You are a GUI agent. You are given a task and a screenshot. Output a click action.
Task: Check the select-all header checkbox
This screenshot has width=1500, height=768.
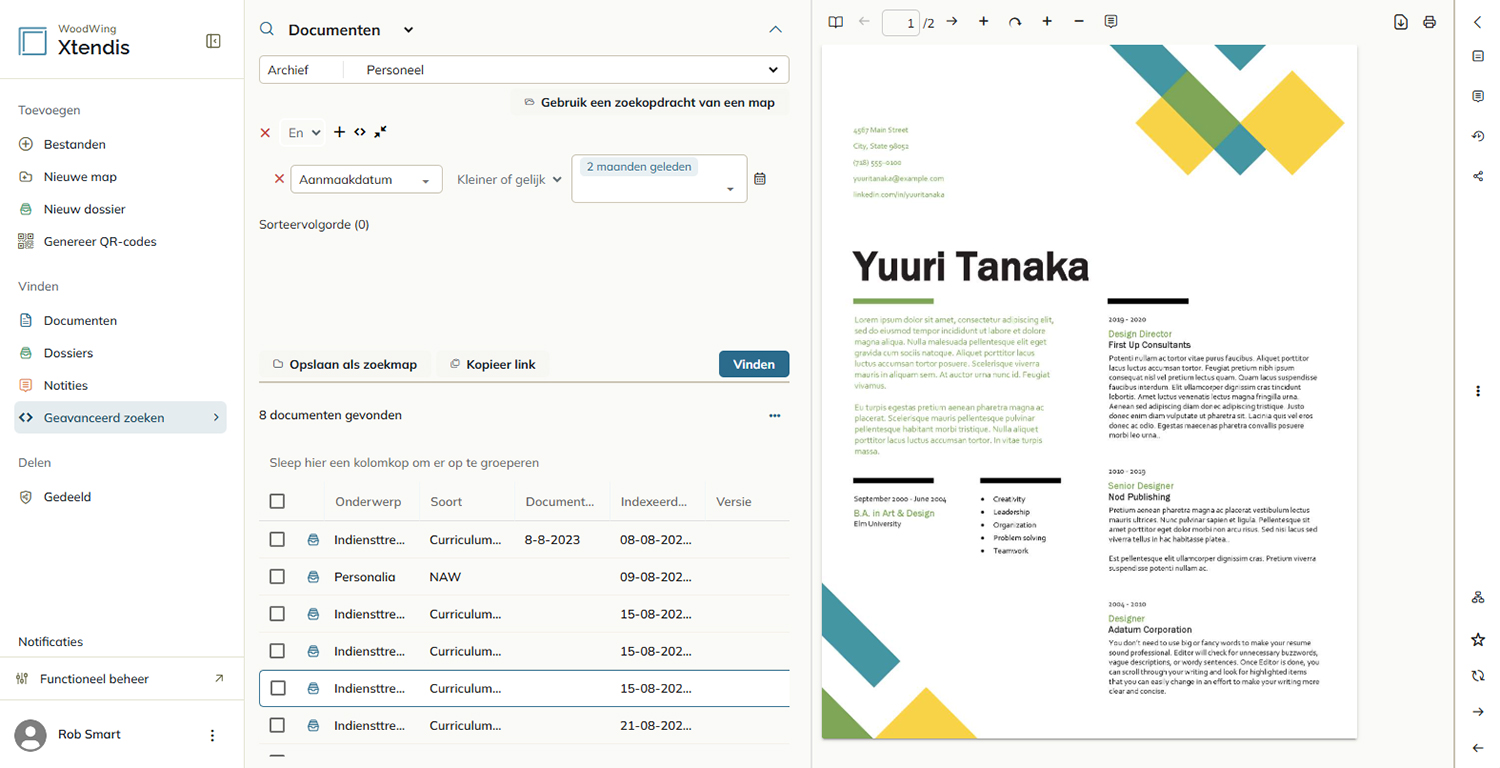(277, 501)
